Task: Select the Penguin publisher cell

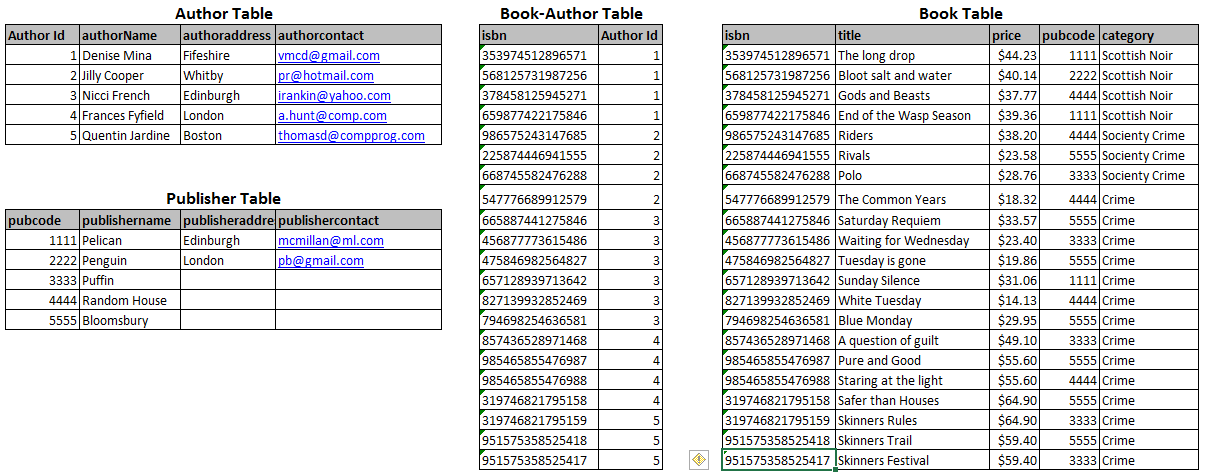Action: point(129,261)
